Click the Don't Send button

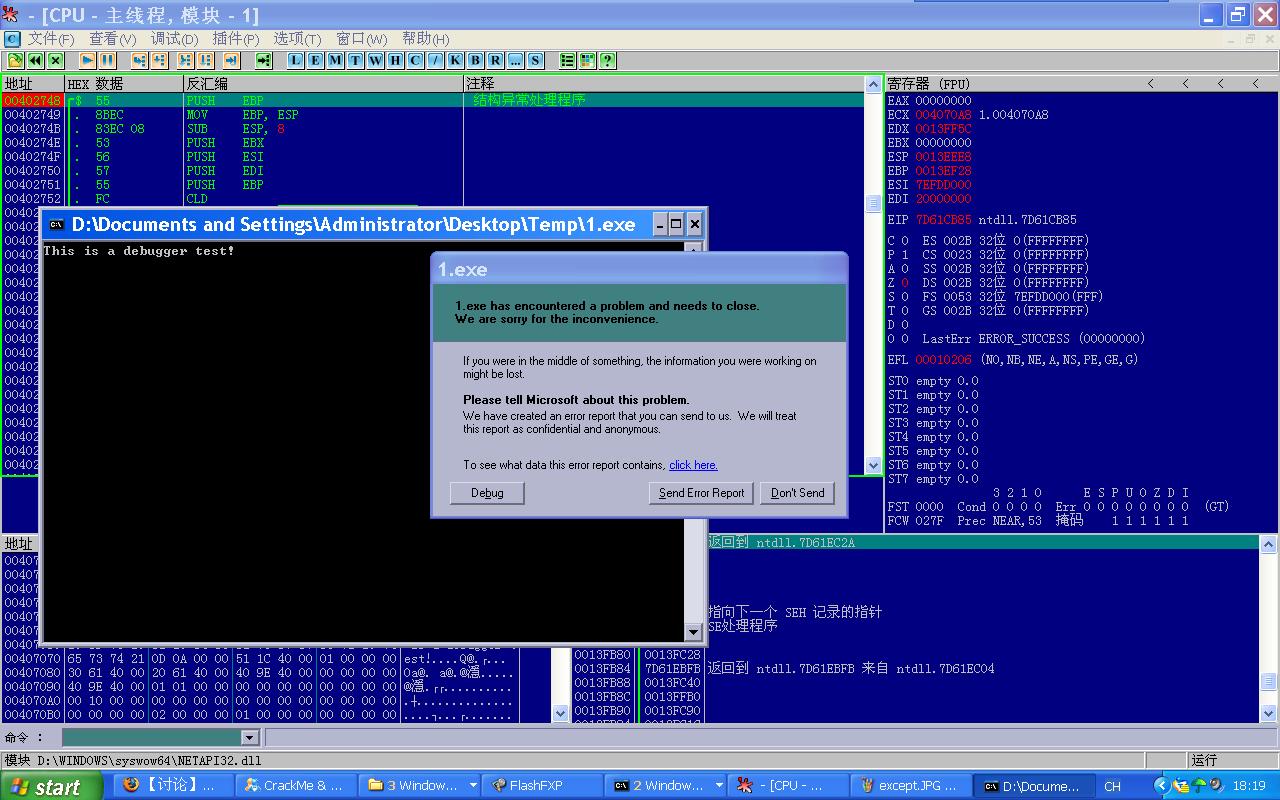[x=797, y=493]
